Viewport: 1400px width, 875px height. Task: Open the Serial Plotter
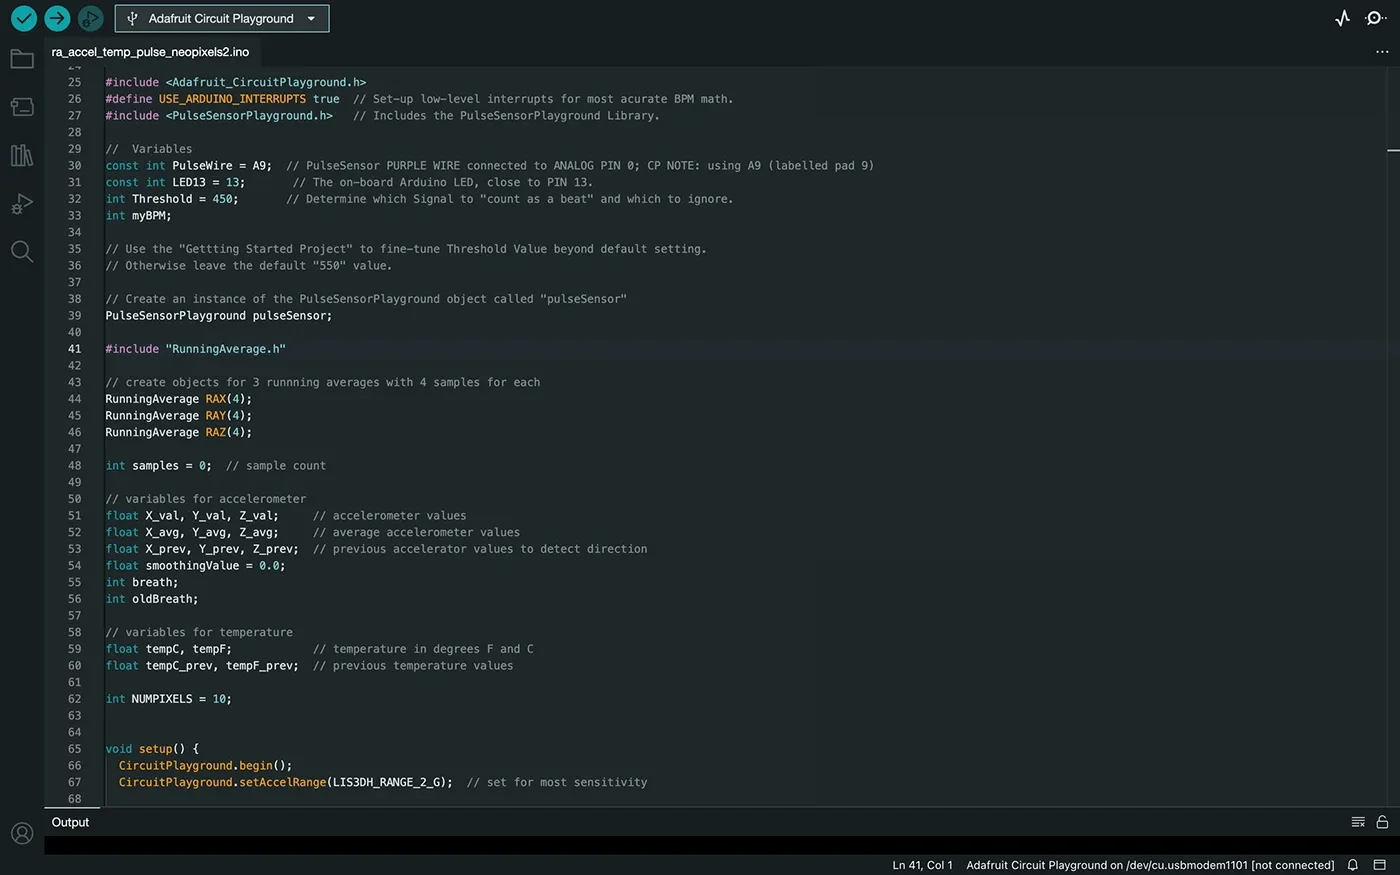click(x=1342, y=18)
